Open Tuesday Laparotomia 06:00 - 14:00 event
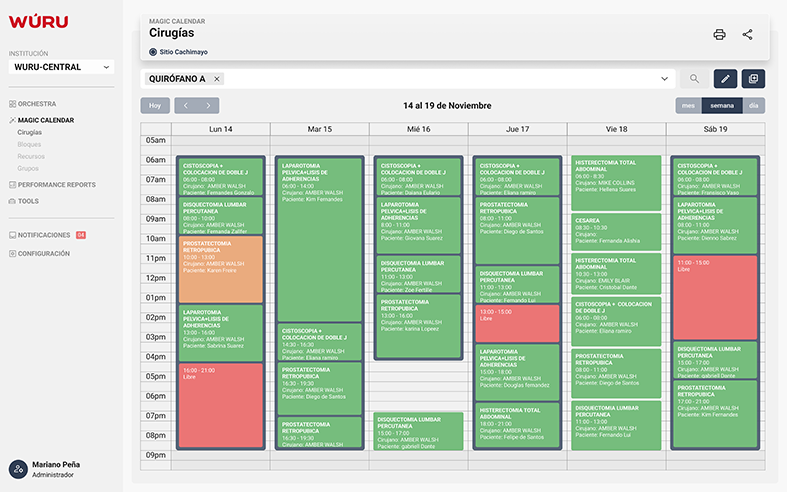The width and height of the screenshot is (787, 492). click(320, 240)
